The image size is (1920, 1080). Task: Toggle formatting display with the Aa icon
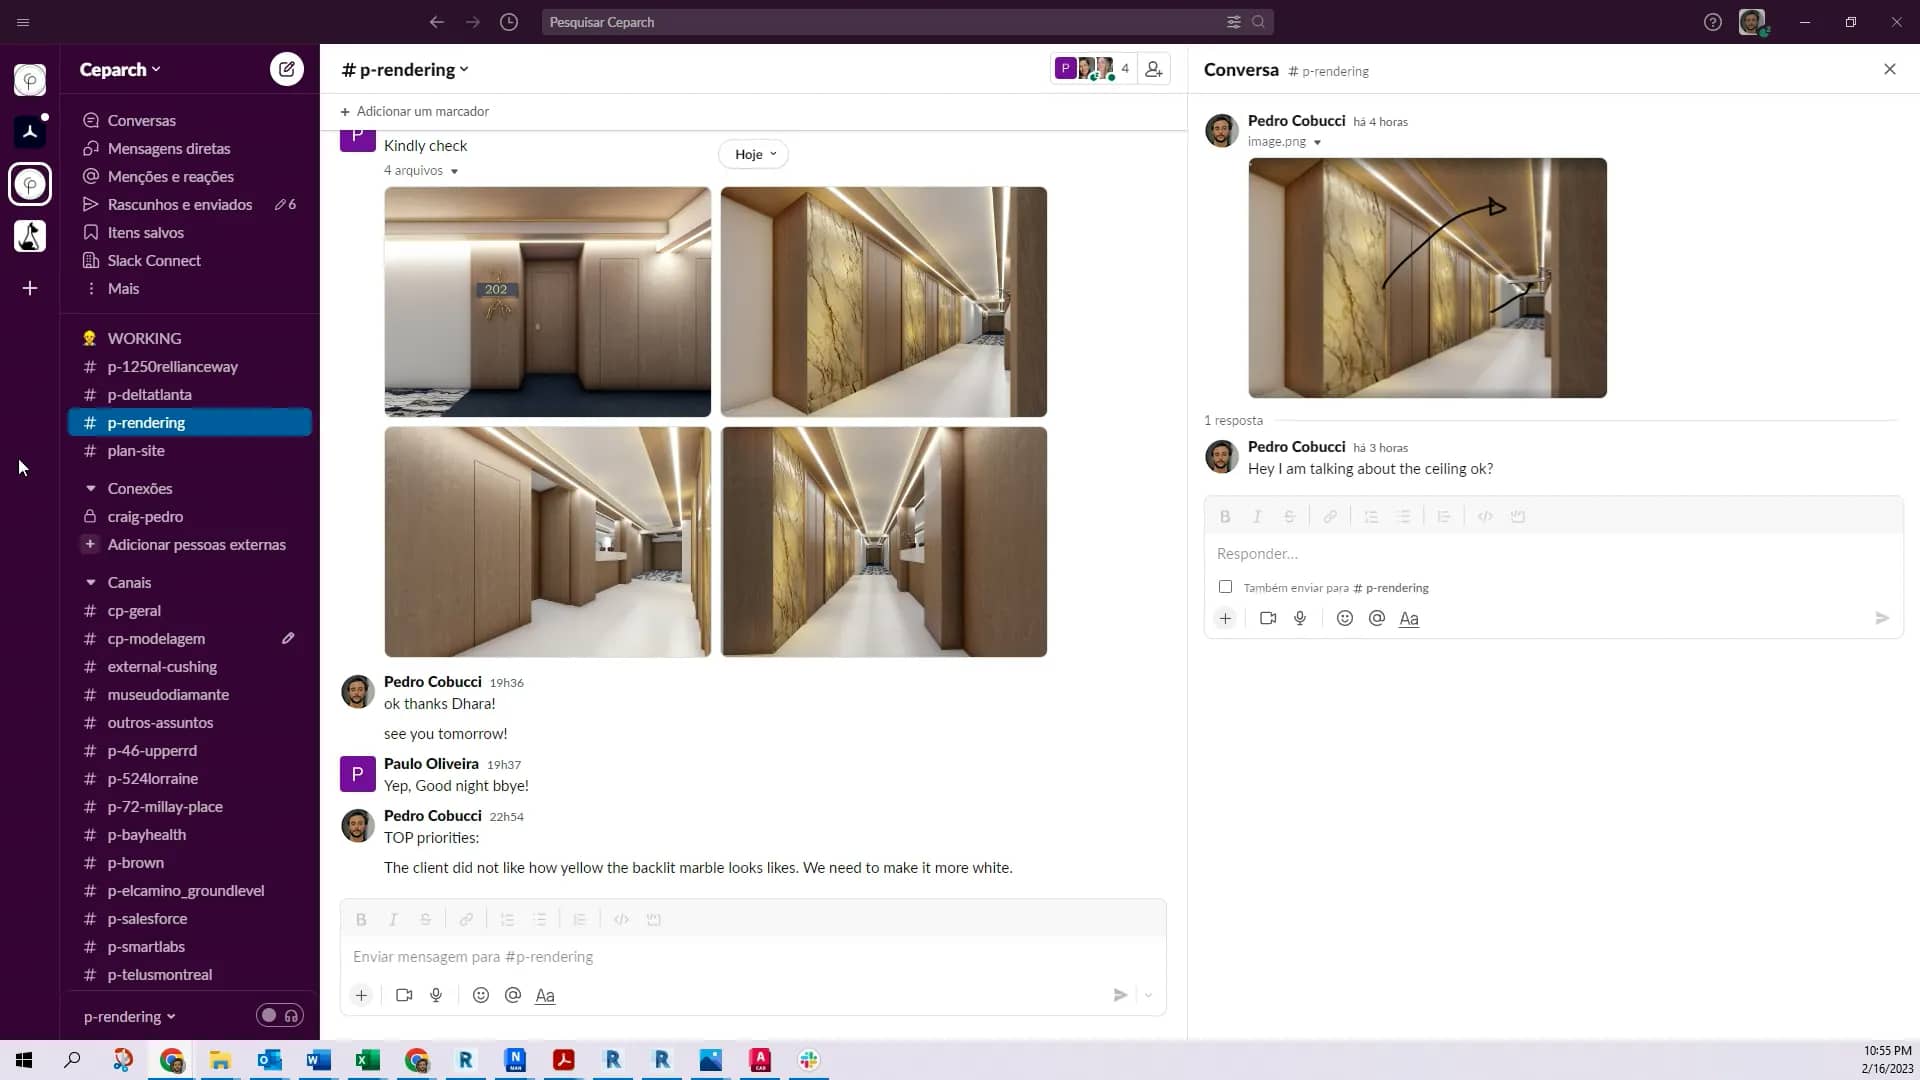(x=545, y=995)
